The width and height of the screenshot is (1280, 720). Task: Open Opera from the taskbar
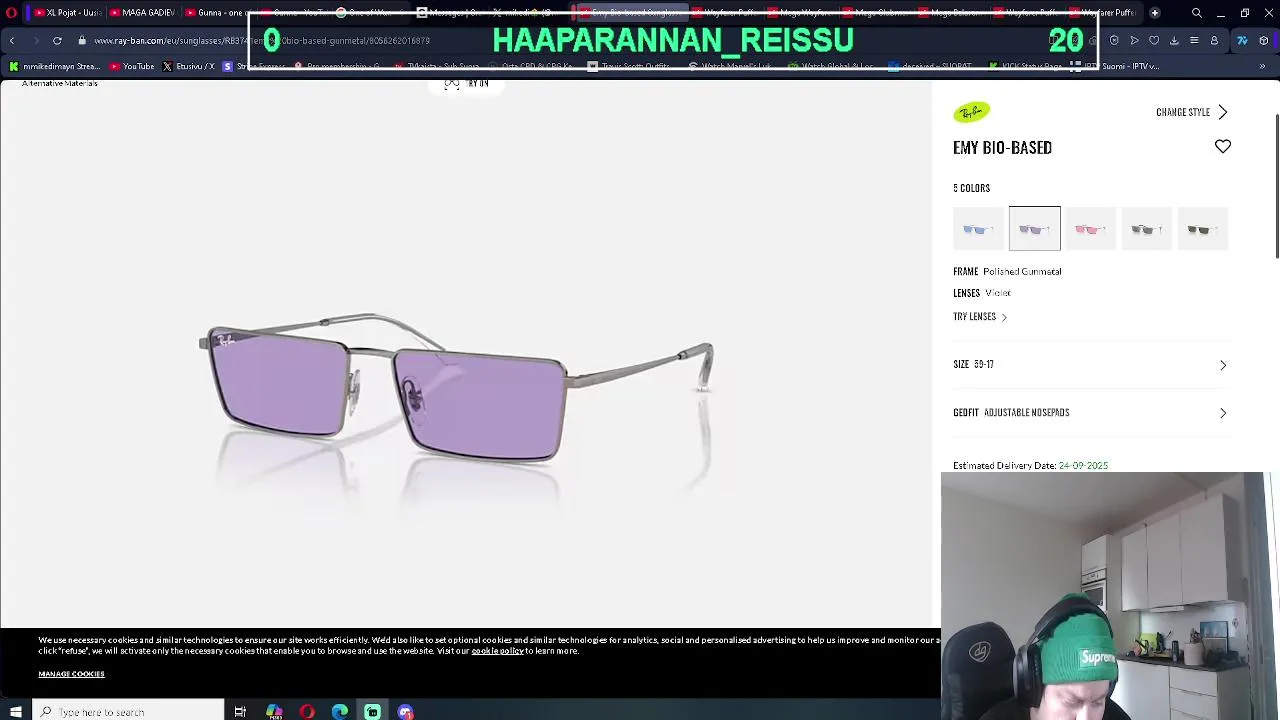point(307,712)
